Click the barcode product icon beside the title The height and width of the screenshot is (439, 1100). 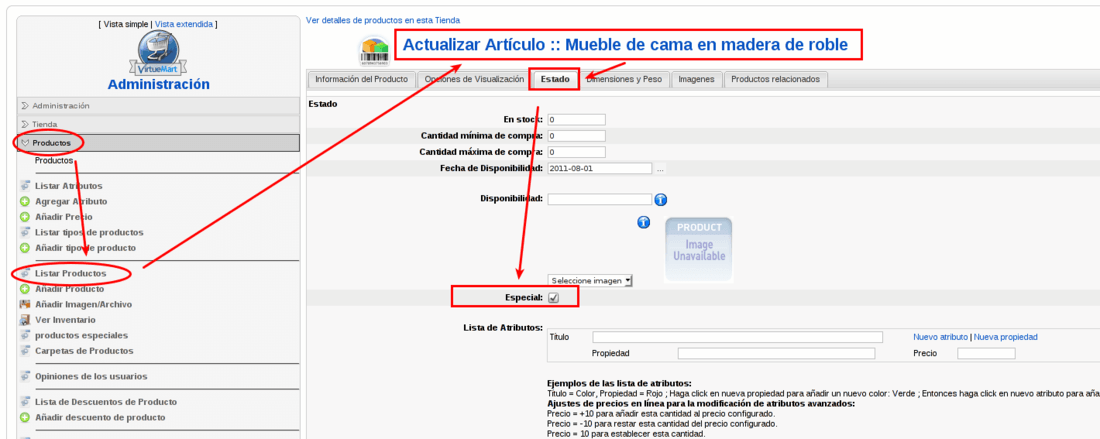[375, 51]
